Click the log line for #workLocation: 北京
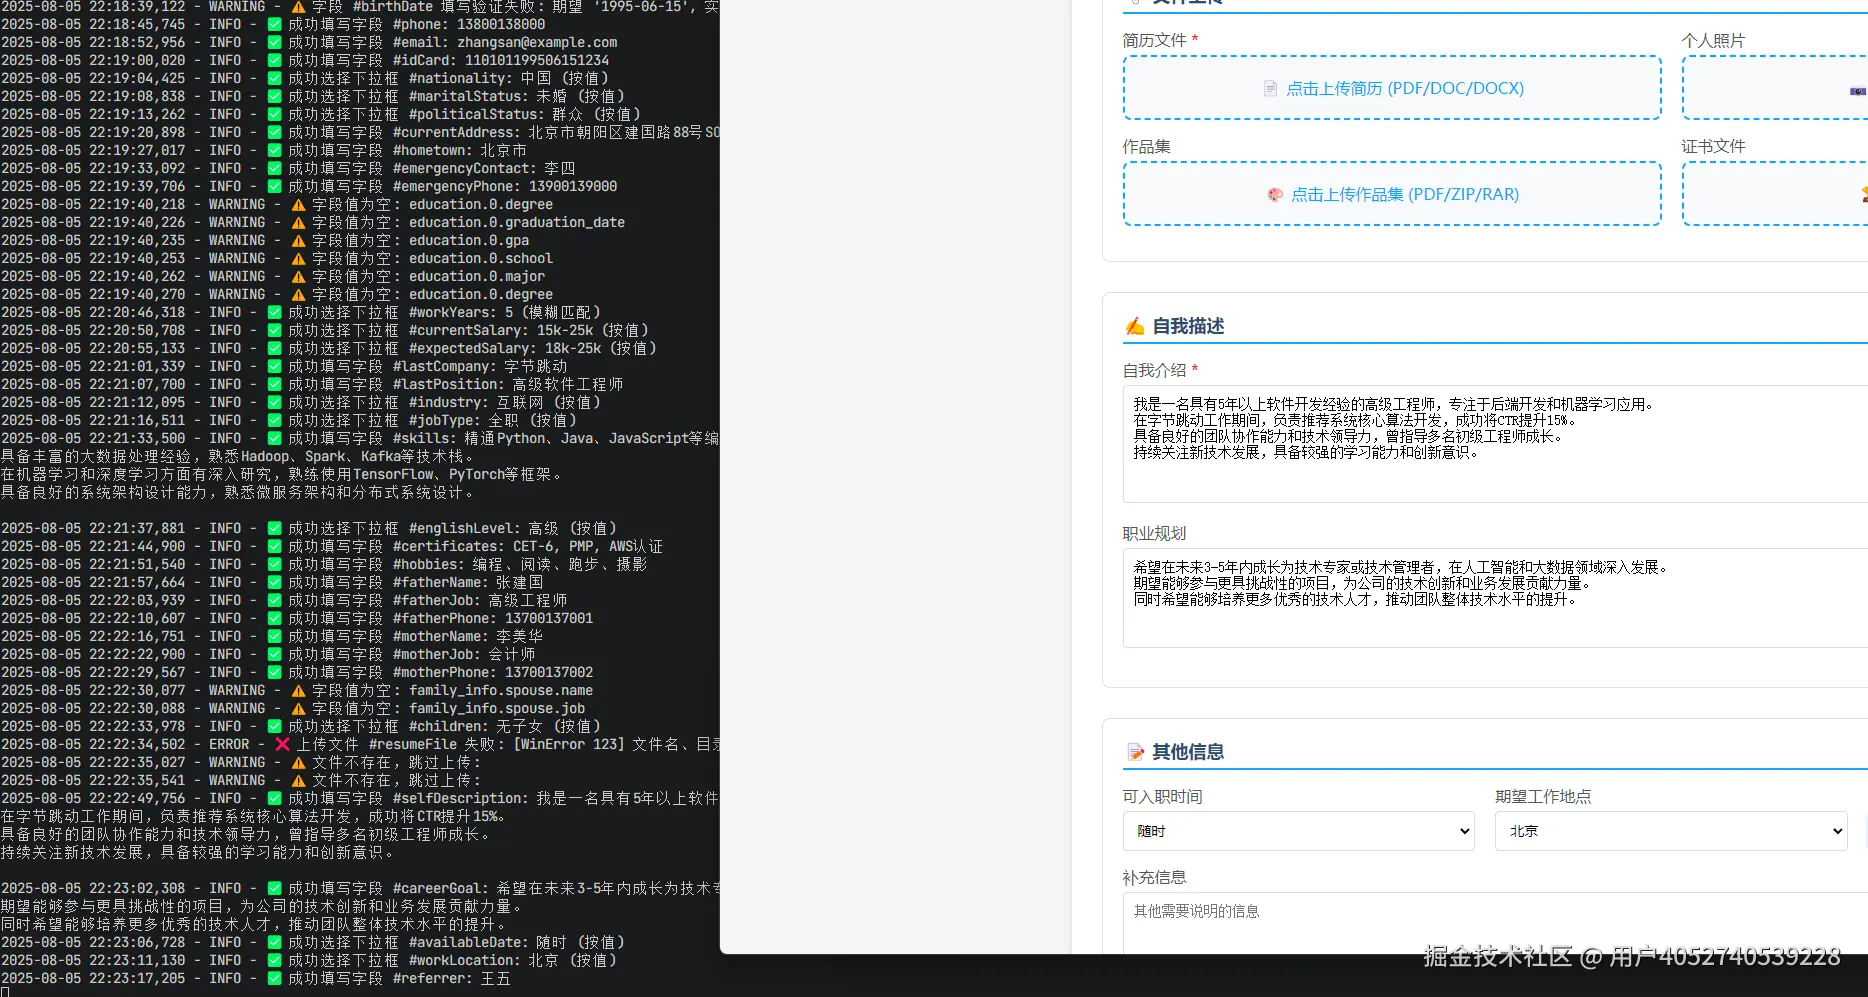 click(309, 960)
